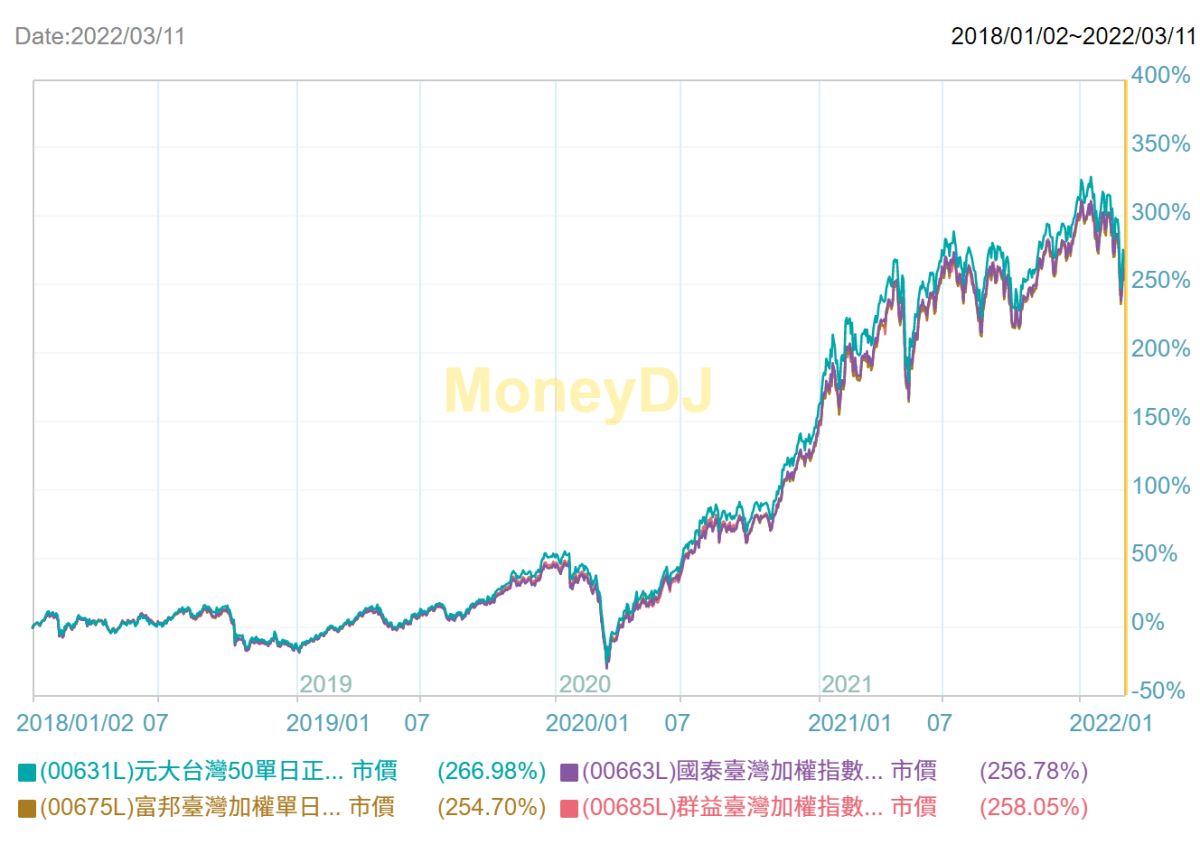Click the brown 00675L legend color swatch
The image size is (1200, 853).
click(27, 808)
